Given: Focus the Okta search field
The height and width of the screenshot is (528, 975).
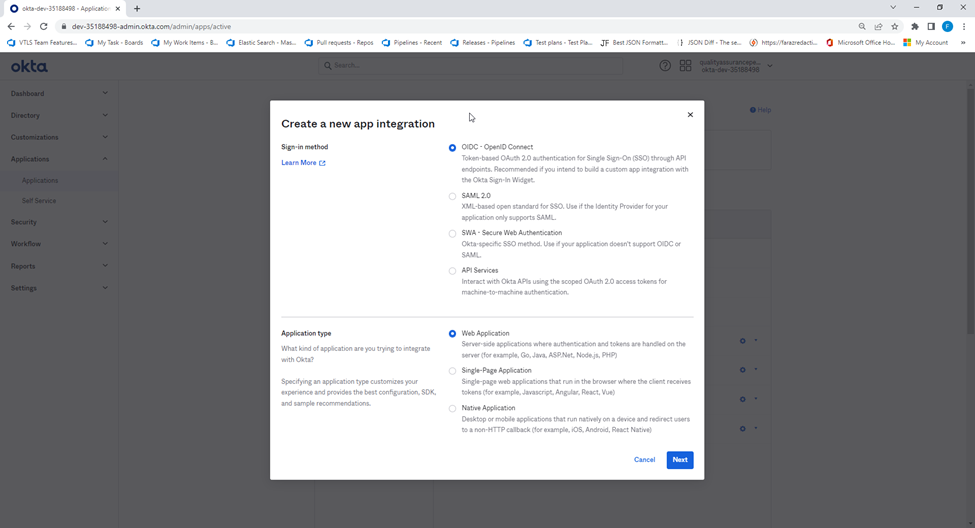Looking at the screenshot, I should (x=471, y=65).
